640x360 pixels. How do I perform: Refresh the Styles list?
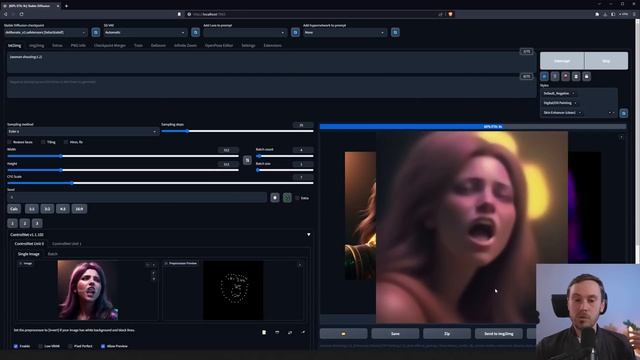click(x=623, y=113)
